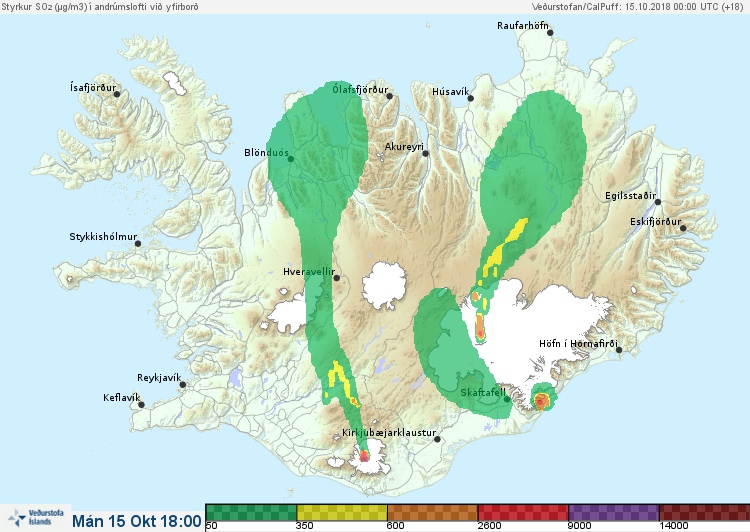Click the Styrkur SO2 title text
750x532 pixels.
tap(100, 7)
